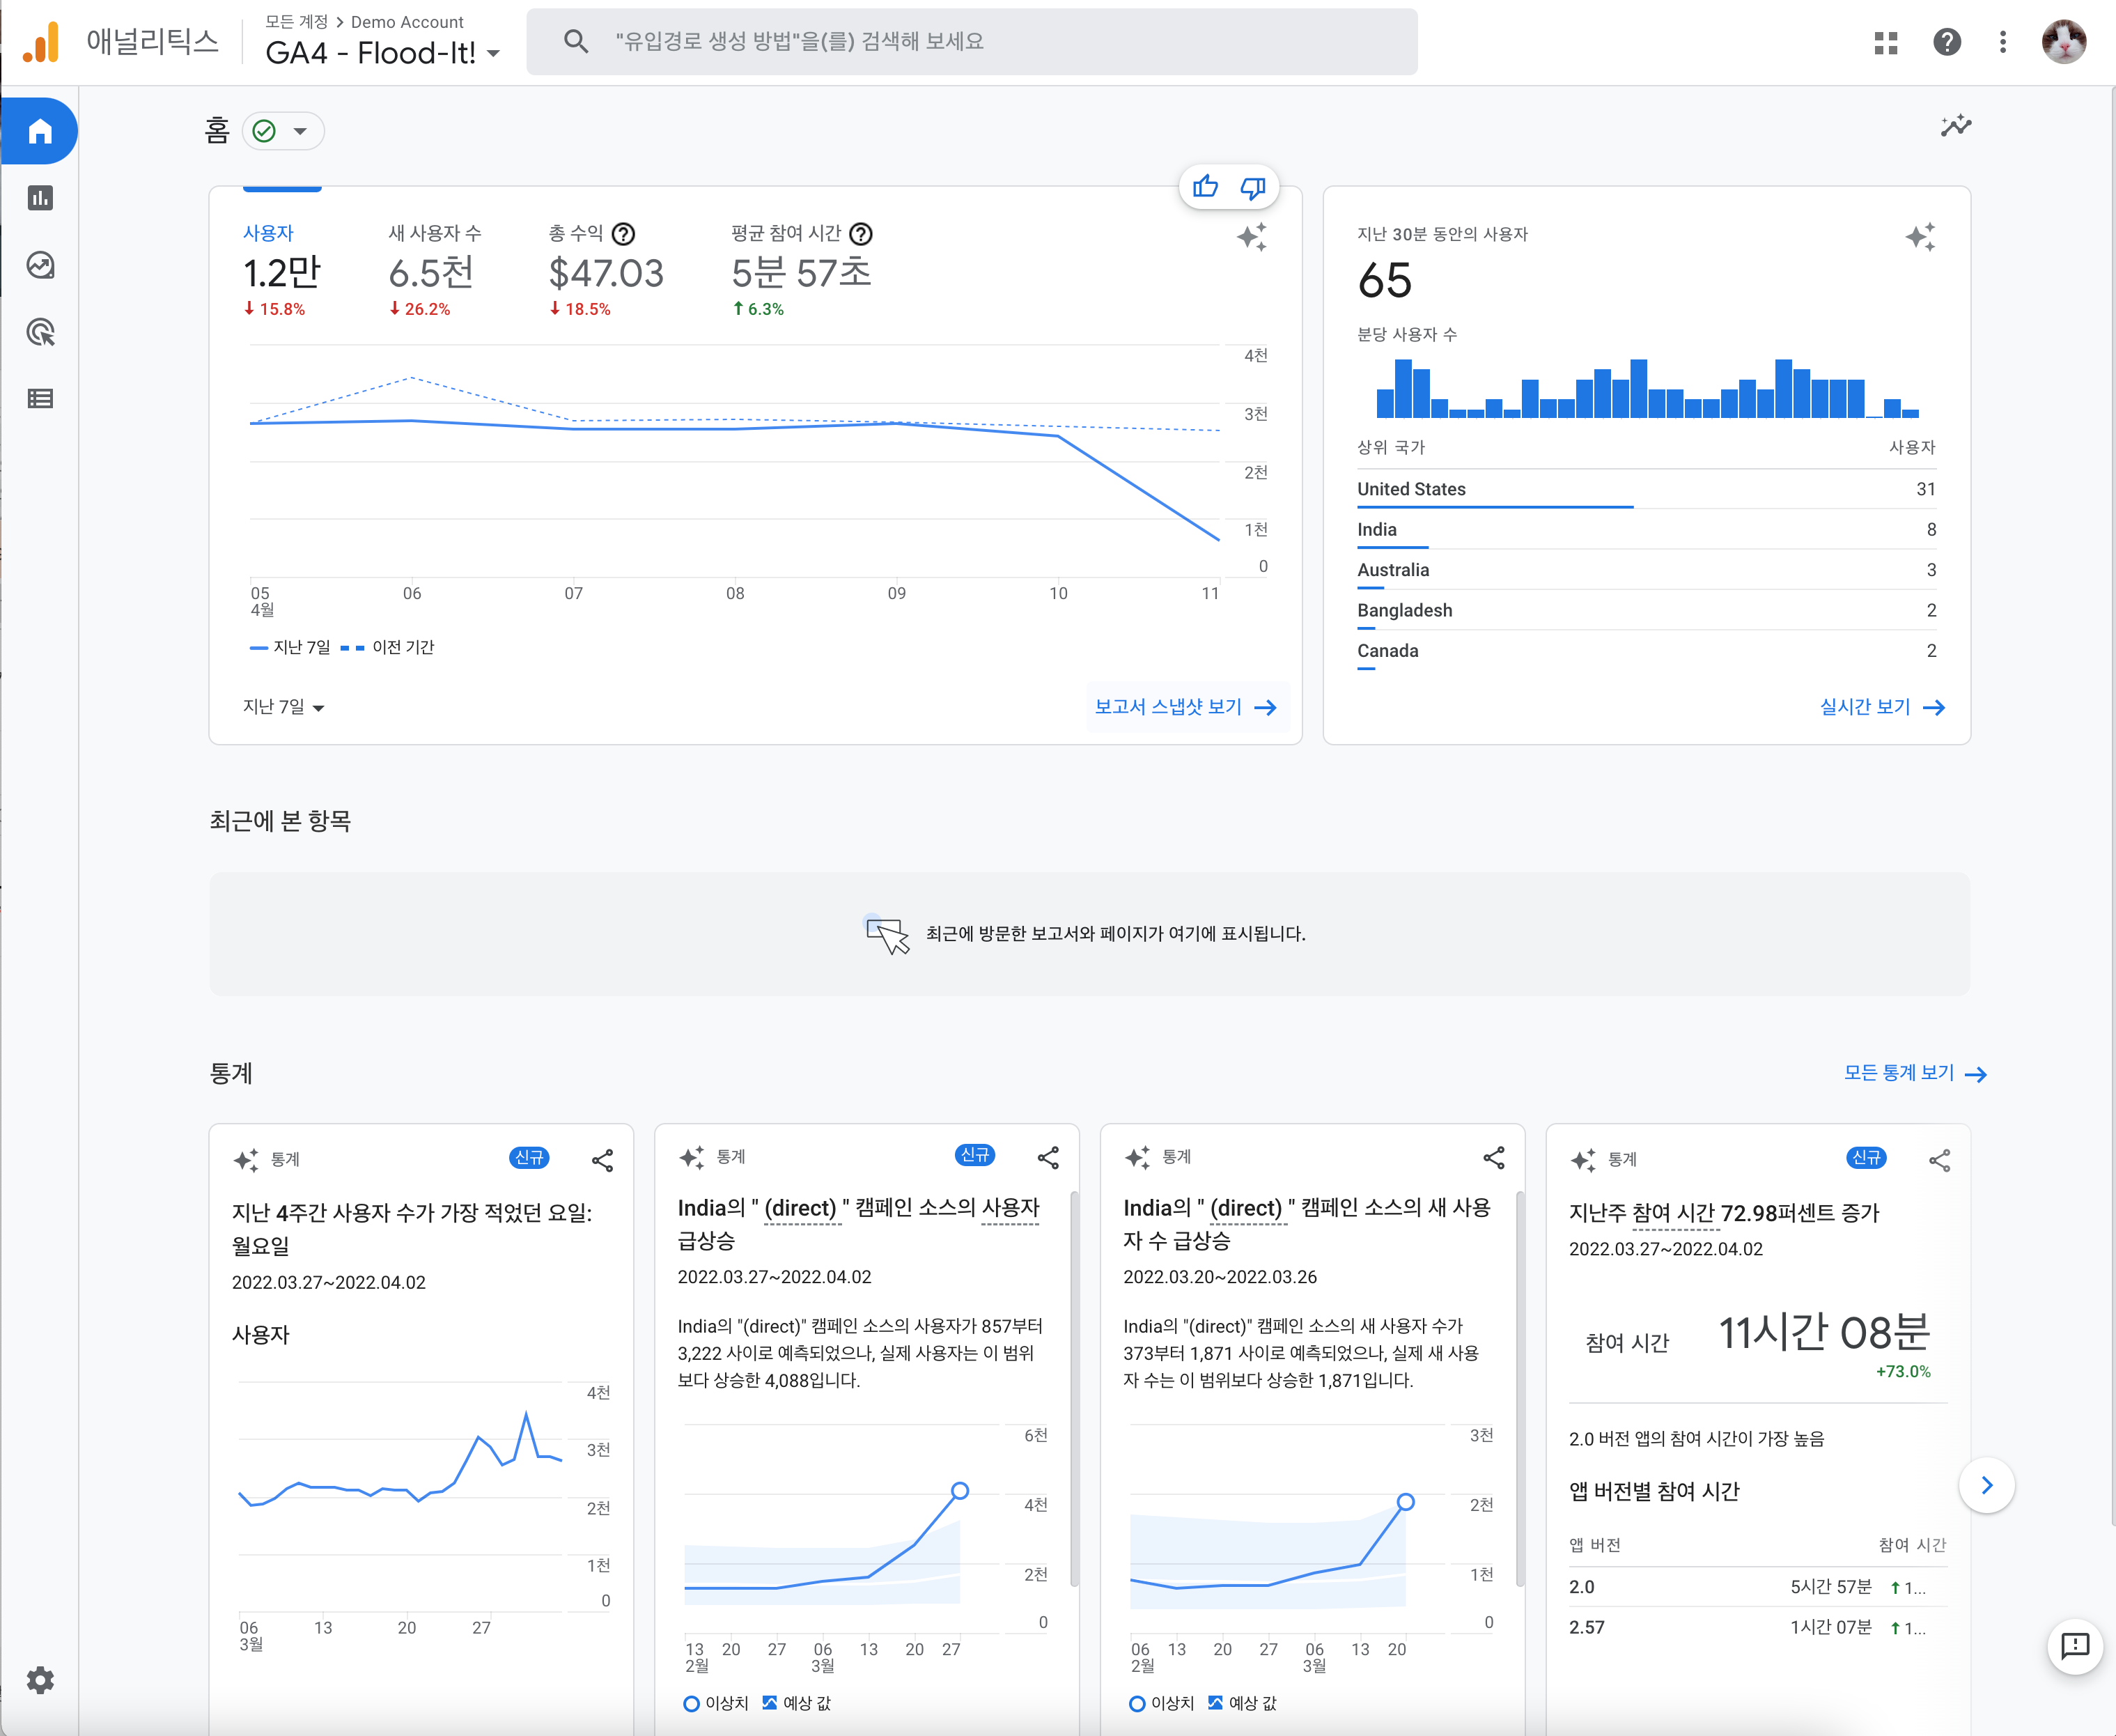Click insights sparkle icon on overview card

click(x=1252, y=237)
